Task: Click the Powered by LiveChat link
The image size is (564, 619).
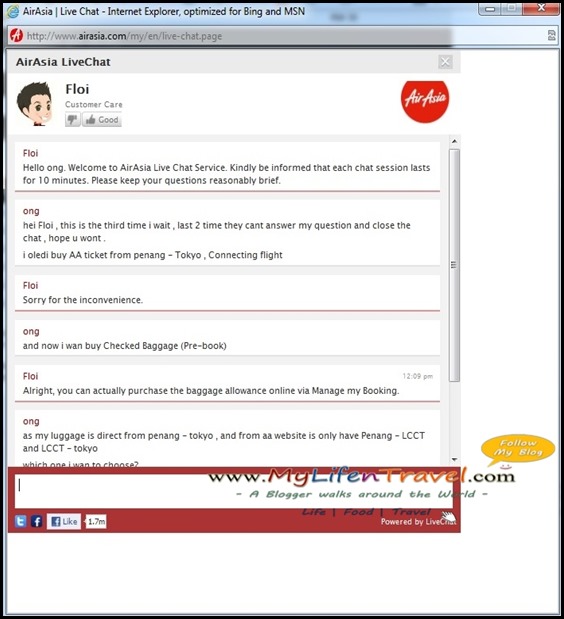Action: tap(418, 521)
